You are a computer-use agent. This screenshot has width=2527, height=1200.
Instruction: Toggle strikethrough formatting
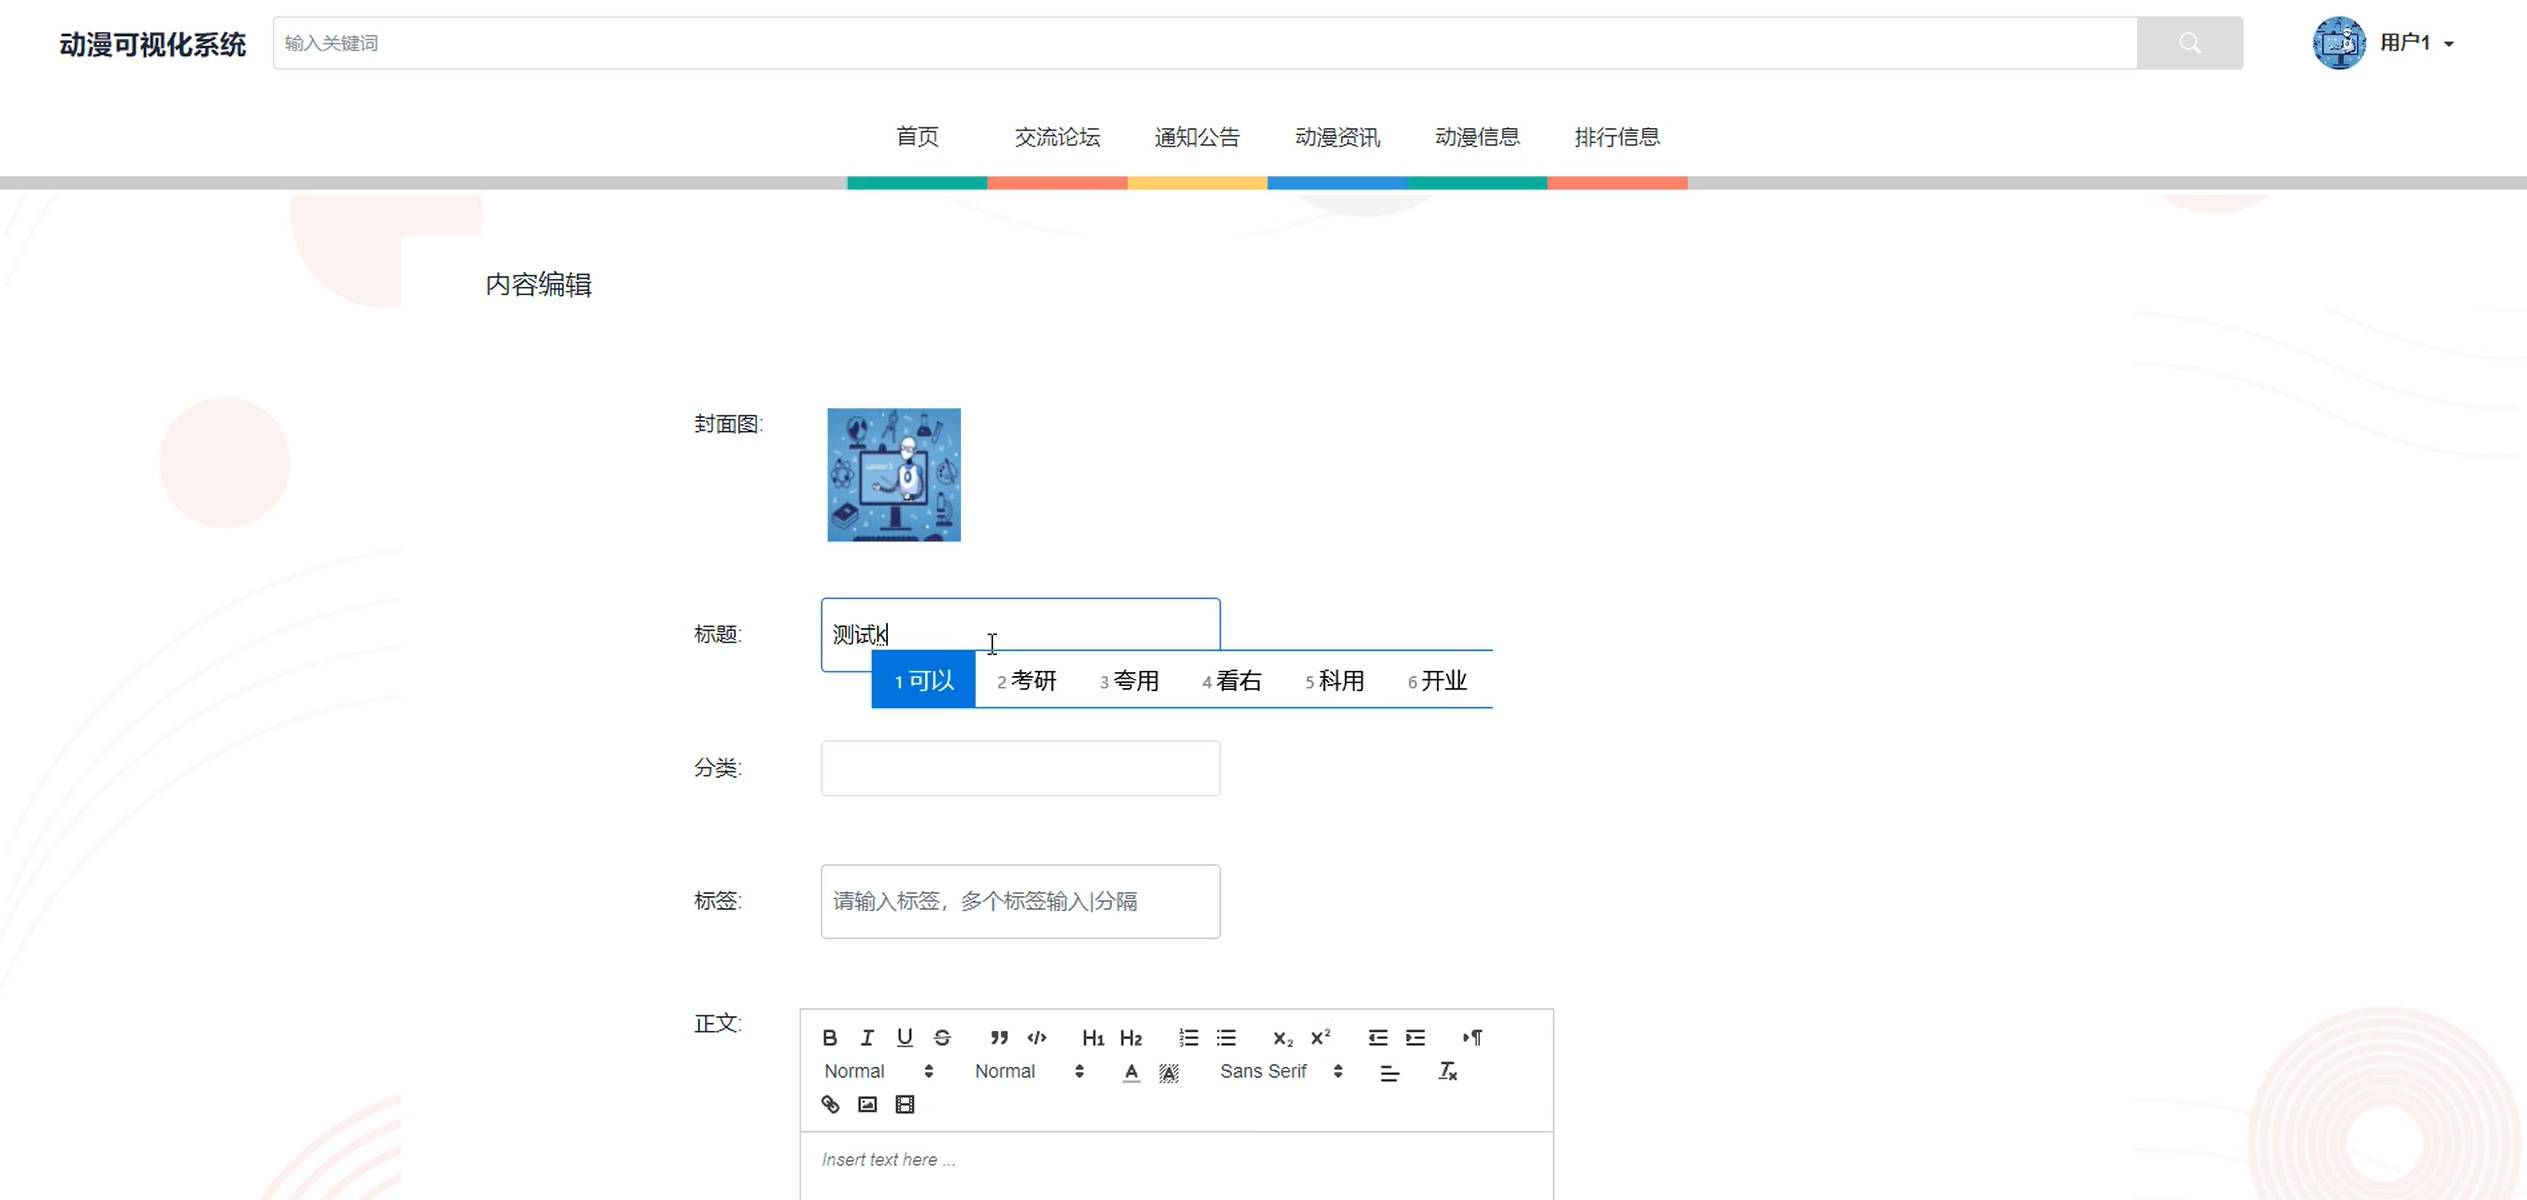tap(942, 1037)
